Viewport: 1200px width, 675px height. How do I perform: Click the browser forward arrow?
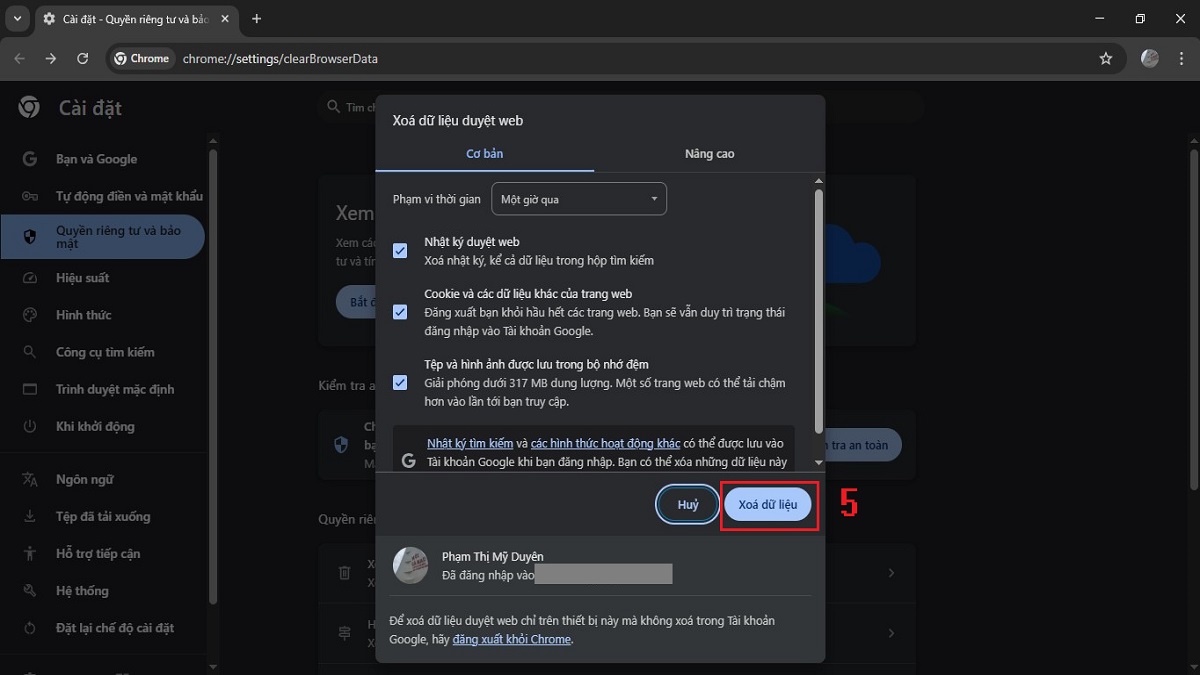pyautogui.click(x=51, y=59)
